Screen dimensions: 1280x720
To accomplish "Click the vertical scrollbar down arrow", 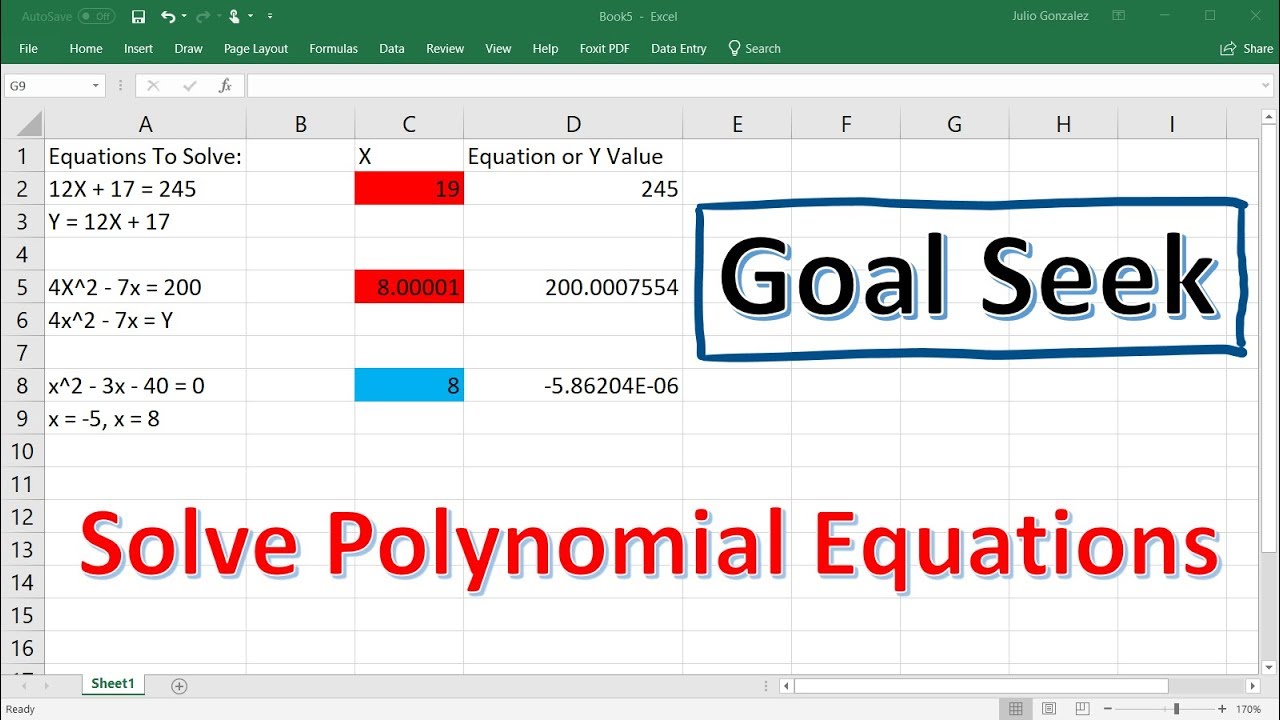I will click(x=1269, y=667).
